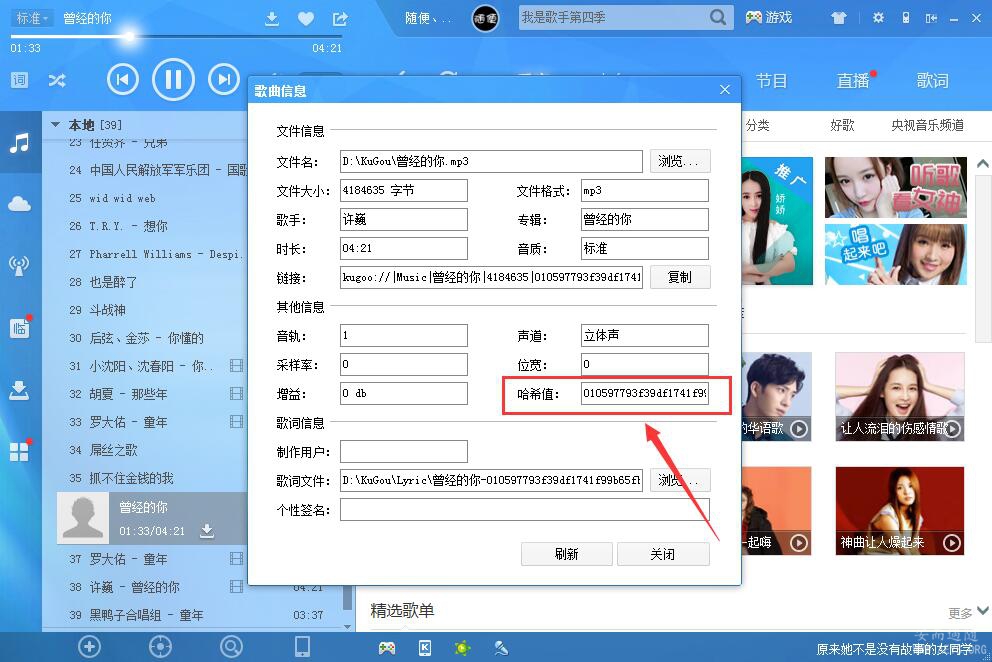Click the search magnifier icon
The image size is (992, 662).
point(717,18)
